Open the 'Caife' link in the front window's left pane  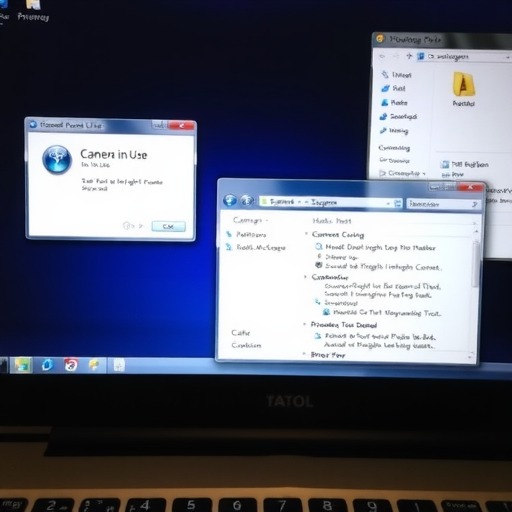click(x=241, y=333)
